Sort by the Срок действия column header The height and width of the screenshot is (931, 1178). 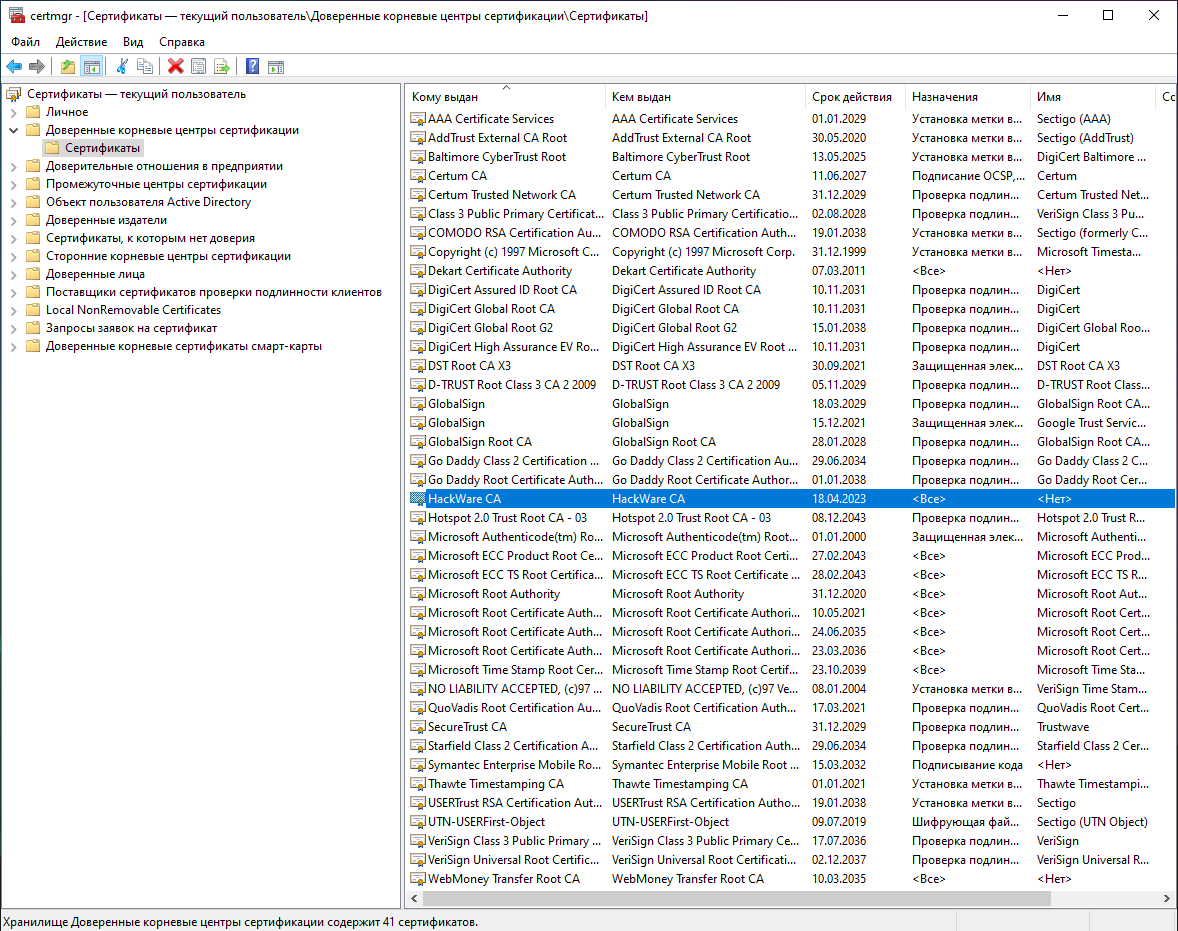[x=851, y=97]
